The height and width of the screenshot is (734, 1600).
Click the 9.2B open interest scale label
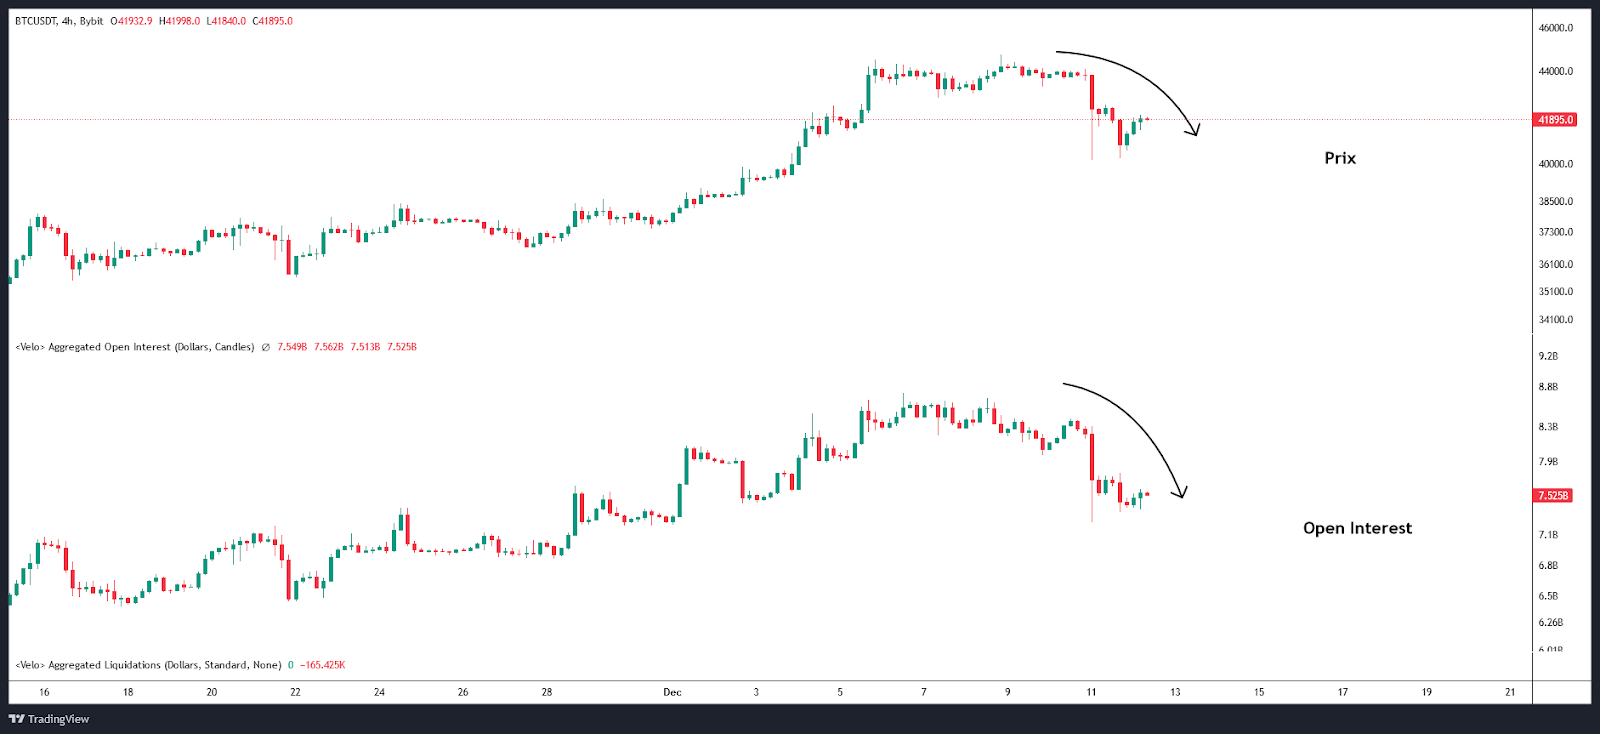point(1548,356)
